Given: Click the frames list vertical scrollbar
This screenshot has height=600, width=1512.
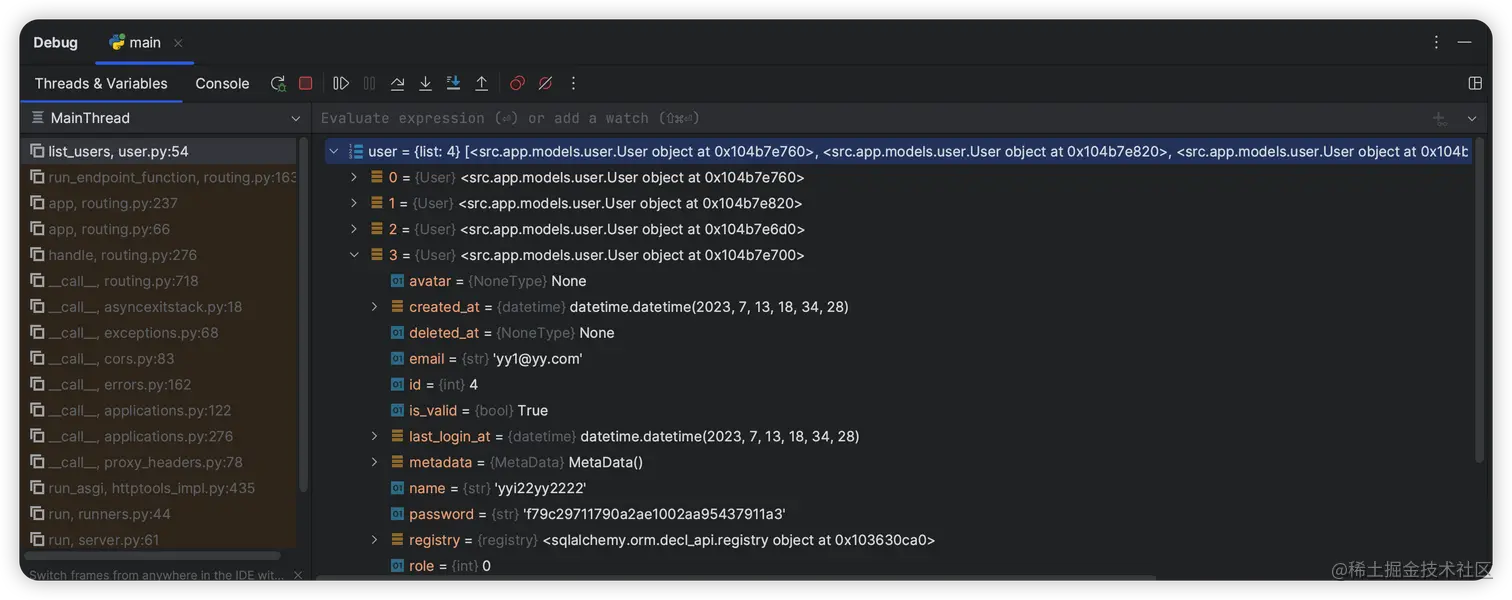Looking at the screenshot, I should (303, 315).
